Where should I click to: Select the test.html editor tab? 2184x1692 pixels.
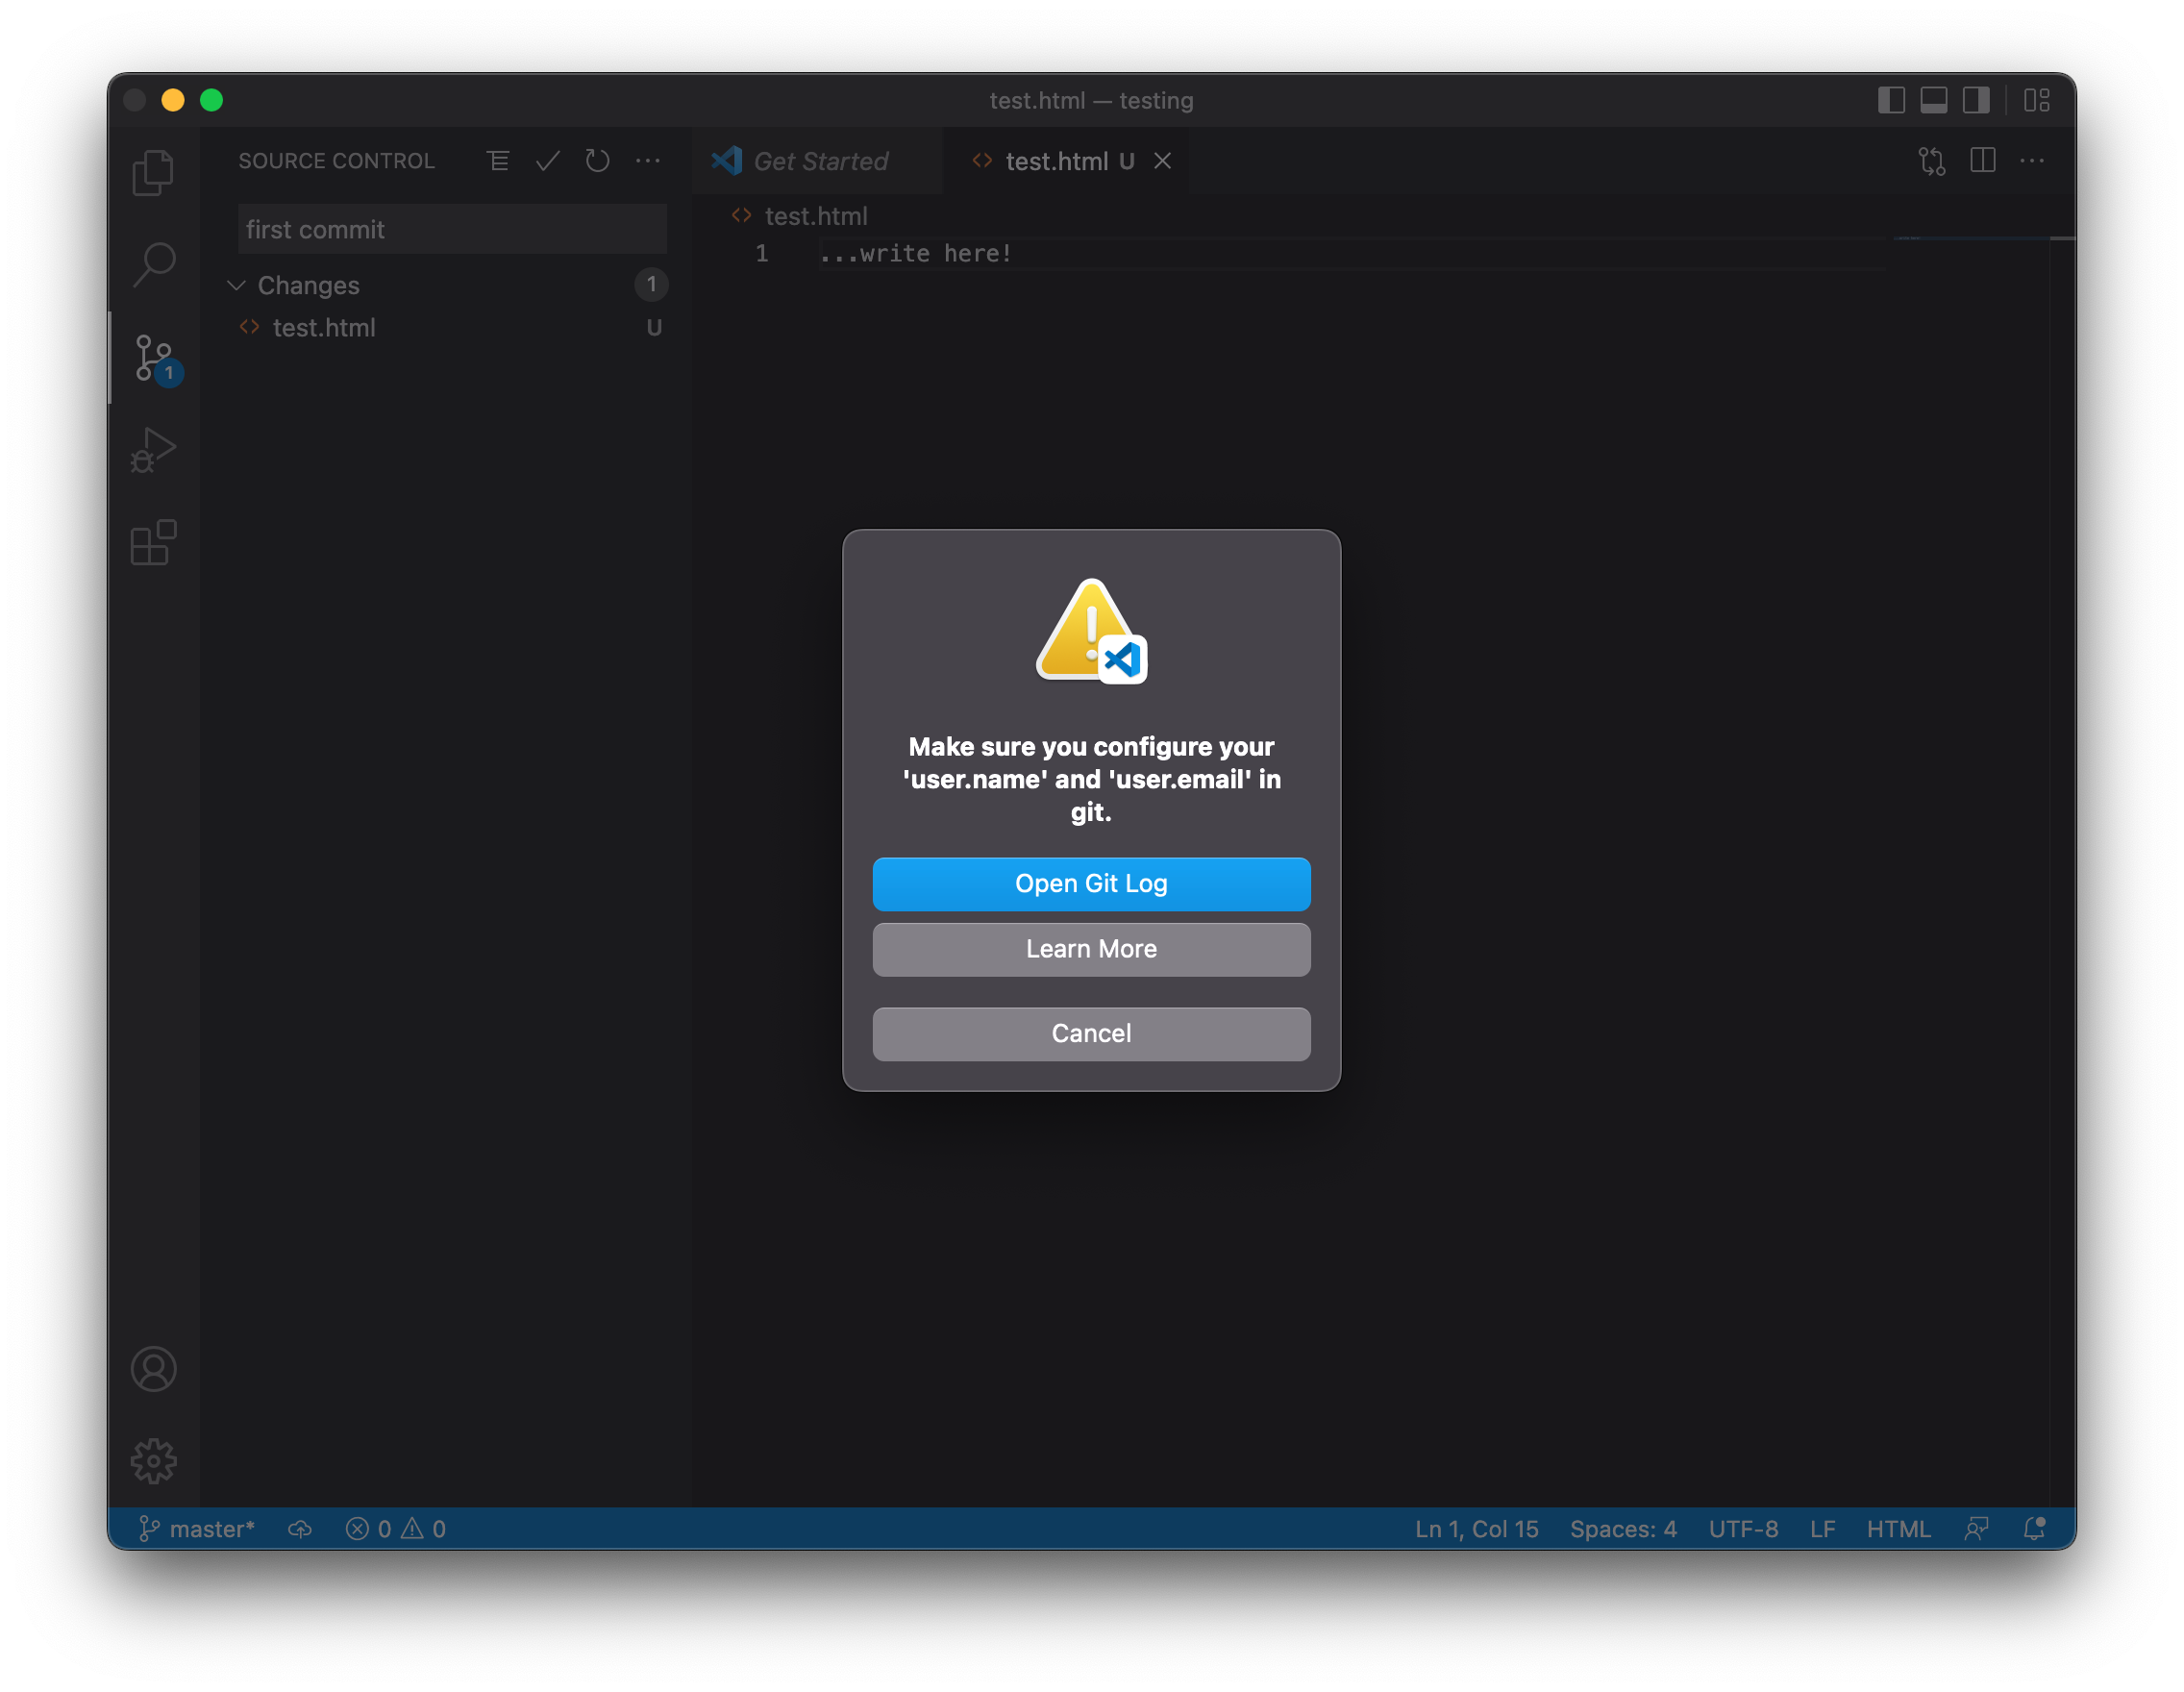1056,161
